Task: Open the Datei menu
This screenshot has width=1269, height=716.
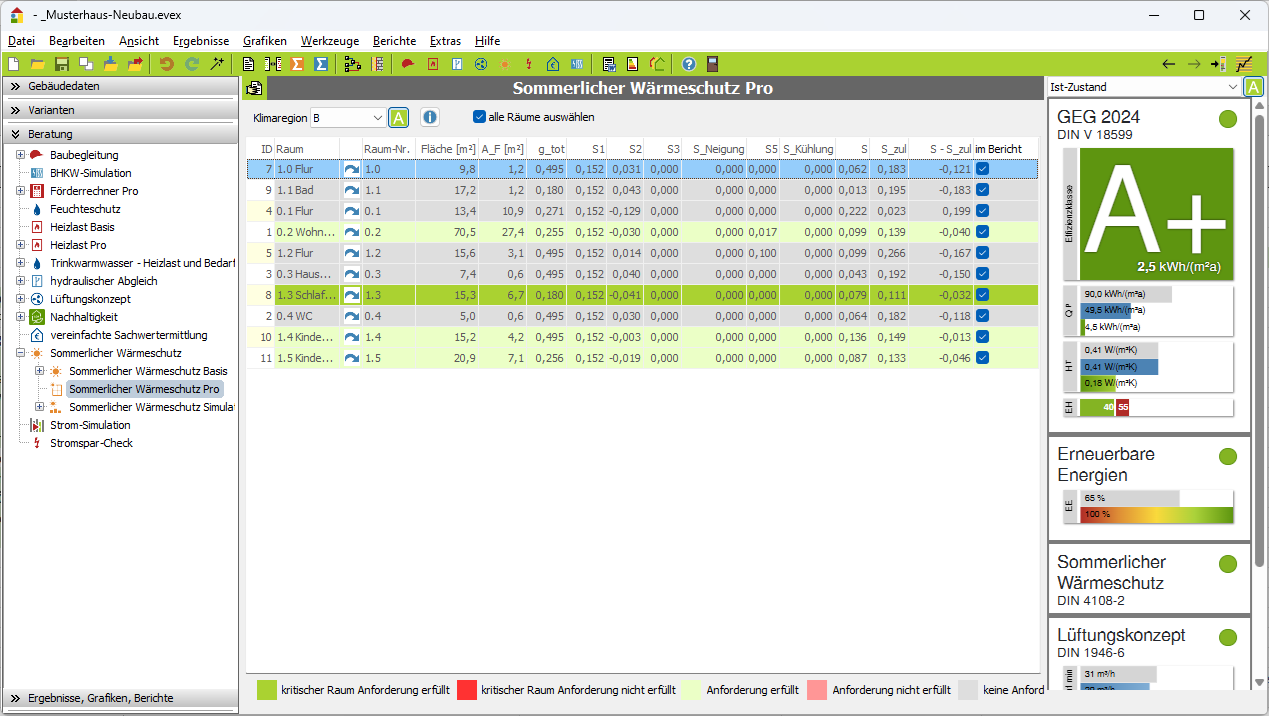Action: coord(21,41)
